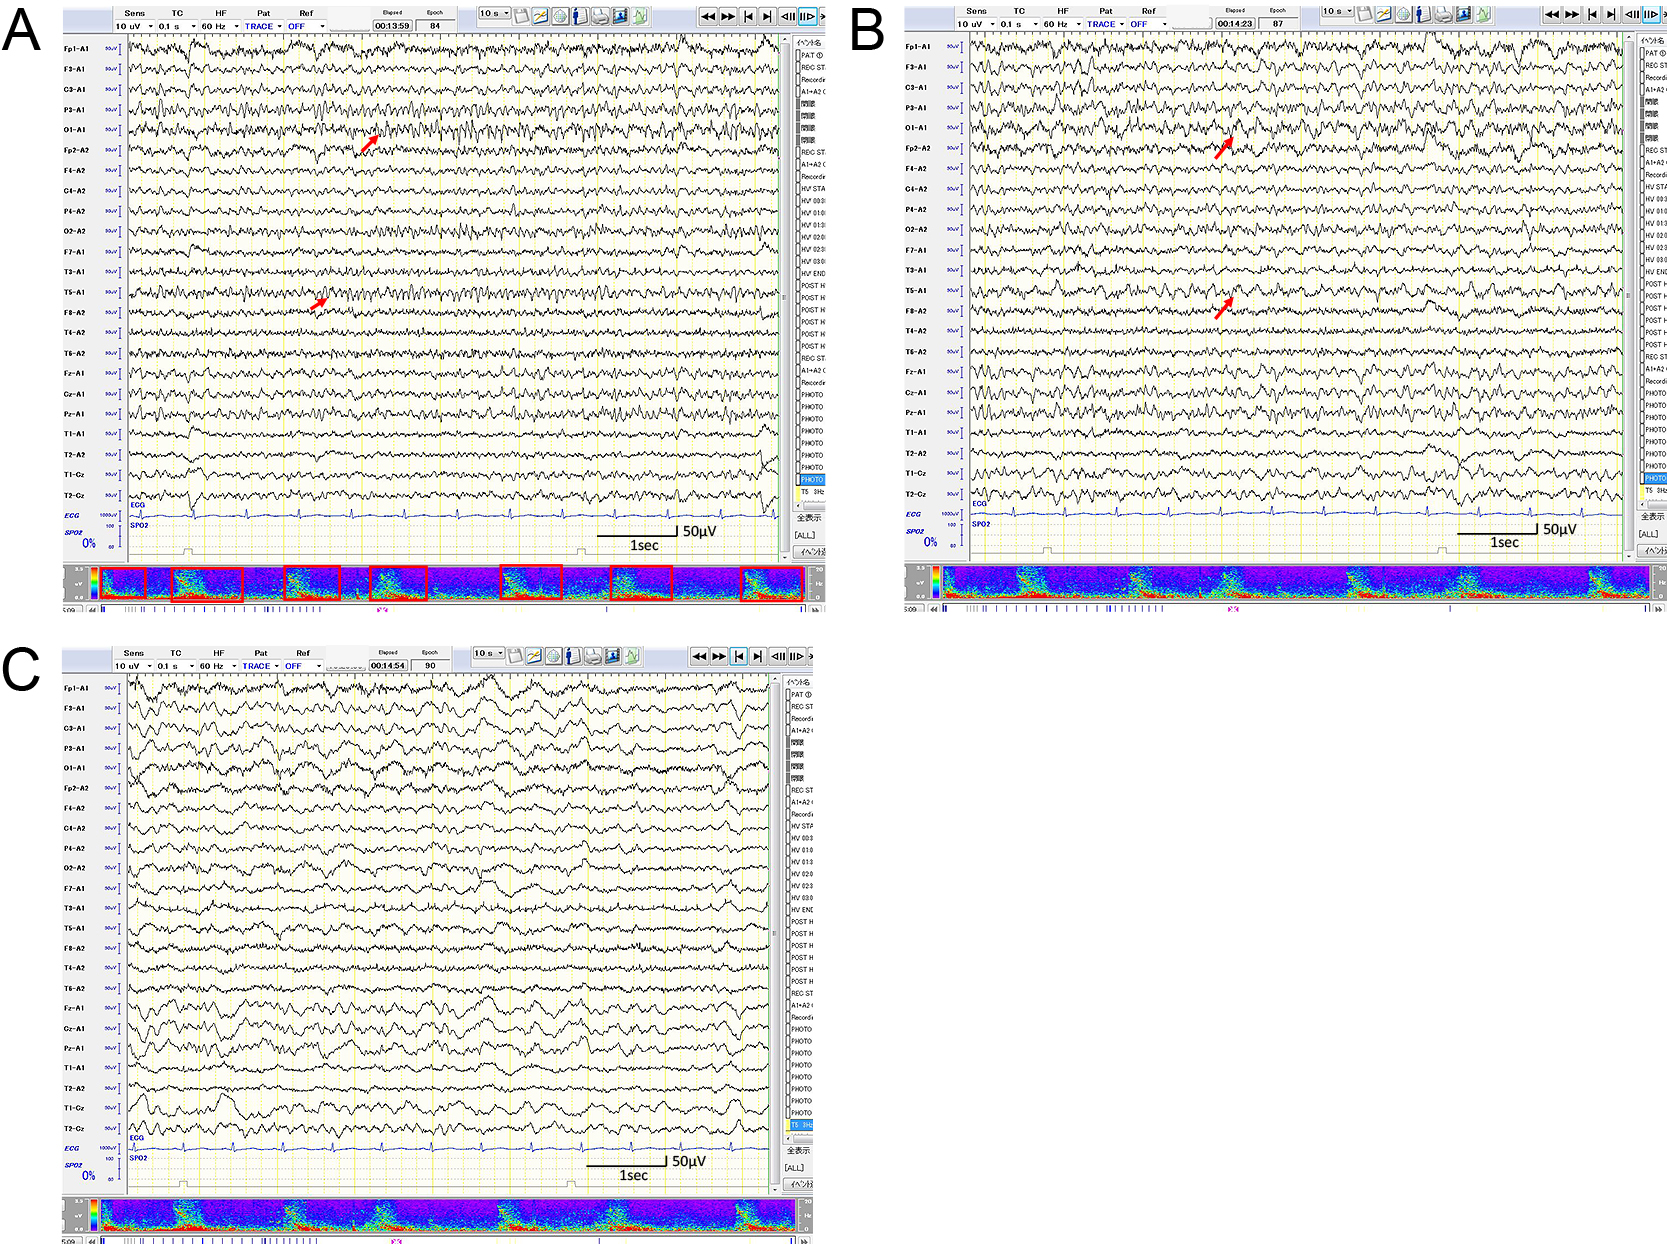Click the green waveform icon in panel C toolbar
The image size is (1667, 1244).
(632, 656)
